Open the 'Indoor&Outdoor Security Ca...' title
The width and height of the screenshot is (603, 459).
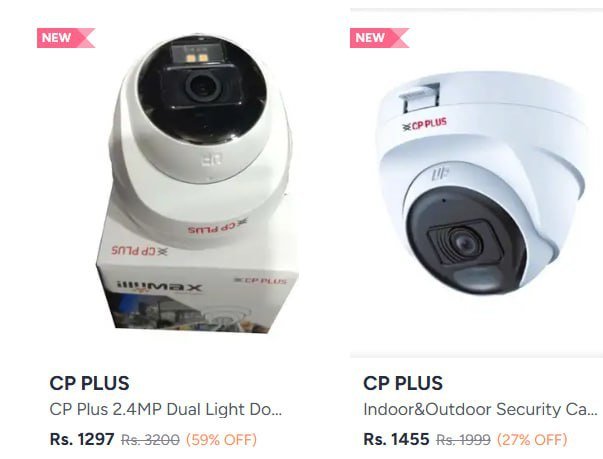click(x=480, y=409)
